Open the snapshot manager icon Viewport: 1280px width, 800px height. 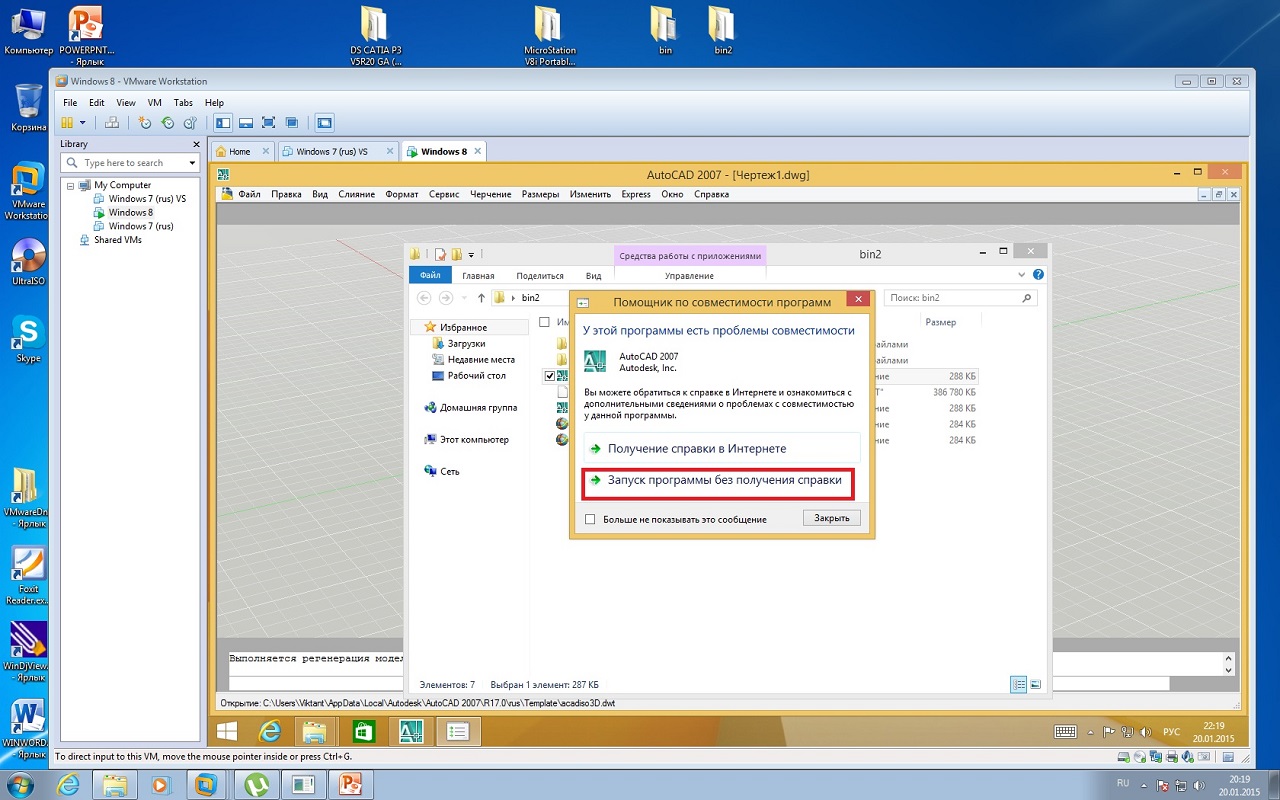[189, 123]
